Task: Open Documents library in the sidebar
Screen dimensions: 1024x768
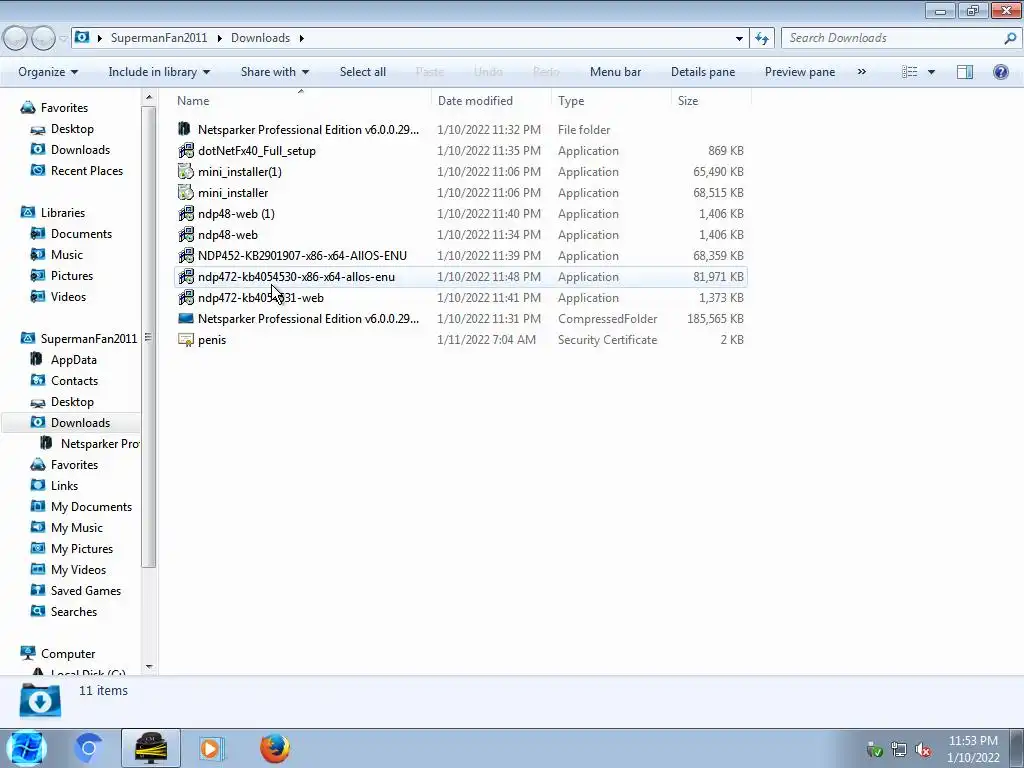Action: click(81, 234)
